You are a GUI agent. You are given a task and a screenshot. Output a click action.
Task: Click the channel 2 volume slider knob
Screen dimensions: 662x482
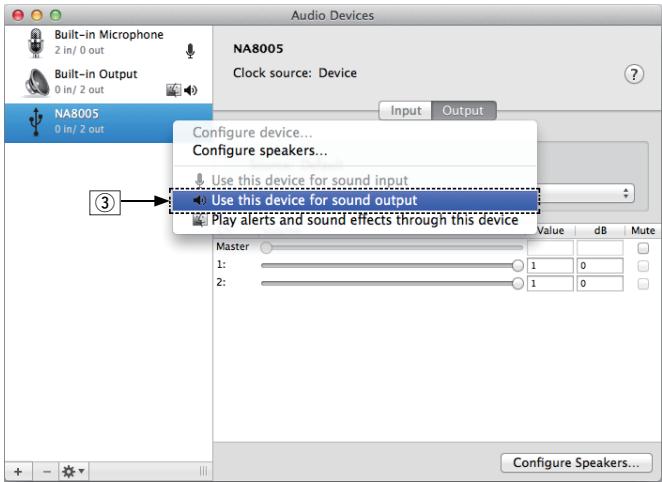518,283
